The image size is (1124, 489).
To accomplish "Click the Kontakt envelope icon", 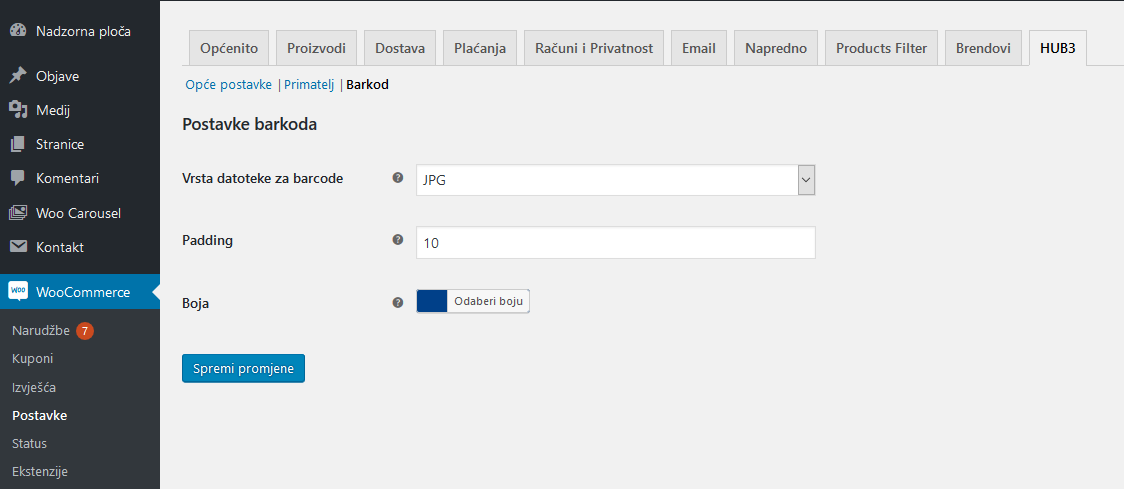I will click(18, 247).
